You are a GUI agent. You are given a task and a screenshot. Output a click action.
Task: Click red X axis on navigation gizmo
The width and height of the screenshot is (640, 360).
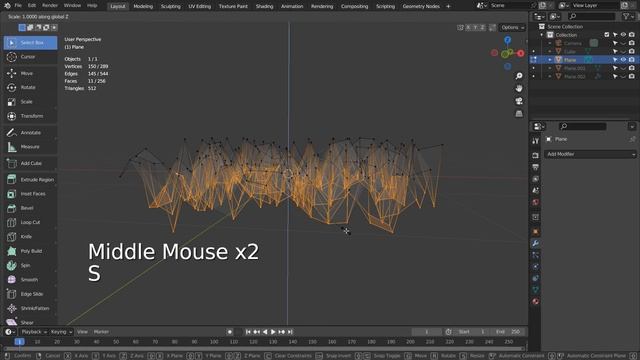click(520, 53)
